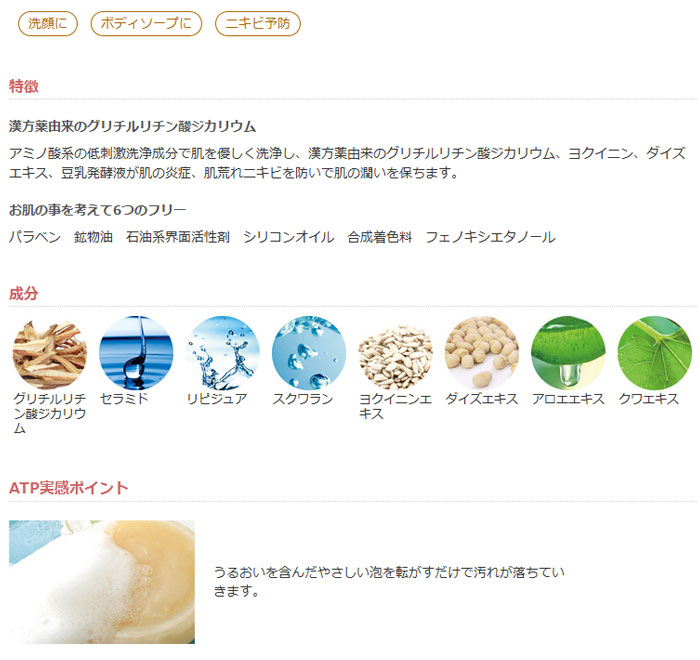The height and width of the screenshot is (660, 700).
Task: Select the ダイズエキス soybean icon
Action: coord(482,353)
